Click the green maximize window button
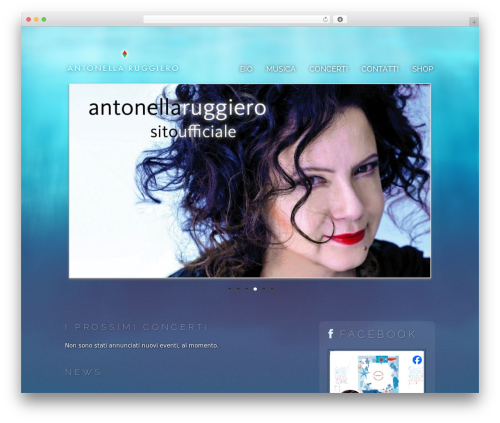 coord(44,19)
